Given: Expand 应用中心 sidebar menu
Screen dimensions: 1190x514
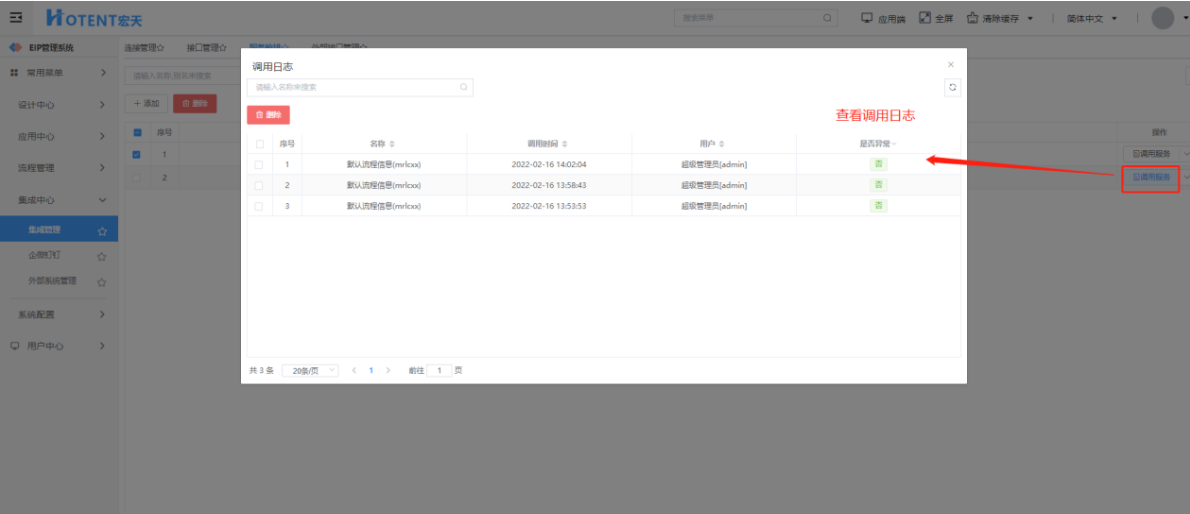Looking at the screenshot, I should [102, 137].
